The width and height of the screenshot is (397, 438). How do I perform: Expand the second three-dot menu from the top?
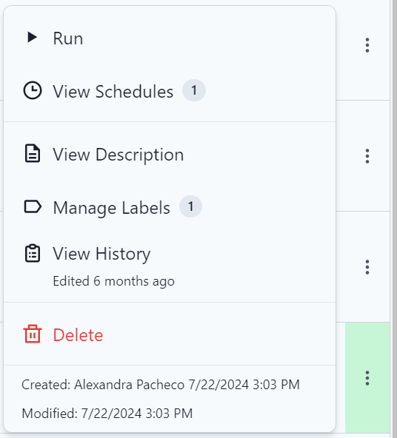tap(367, 156)
